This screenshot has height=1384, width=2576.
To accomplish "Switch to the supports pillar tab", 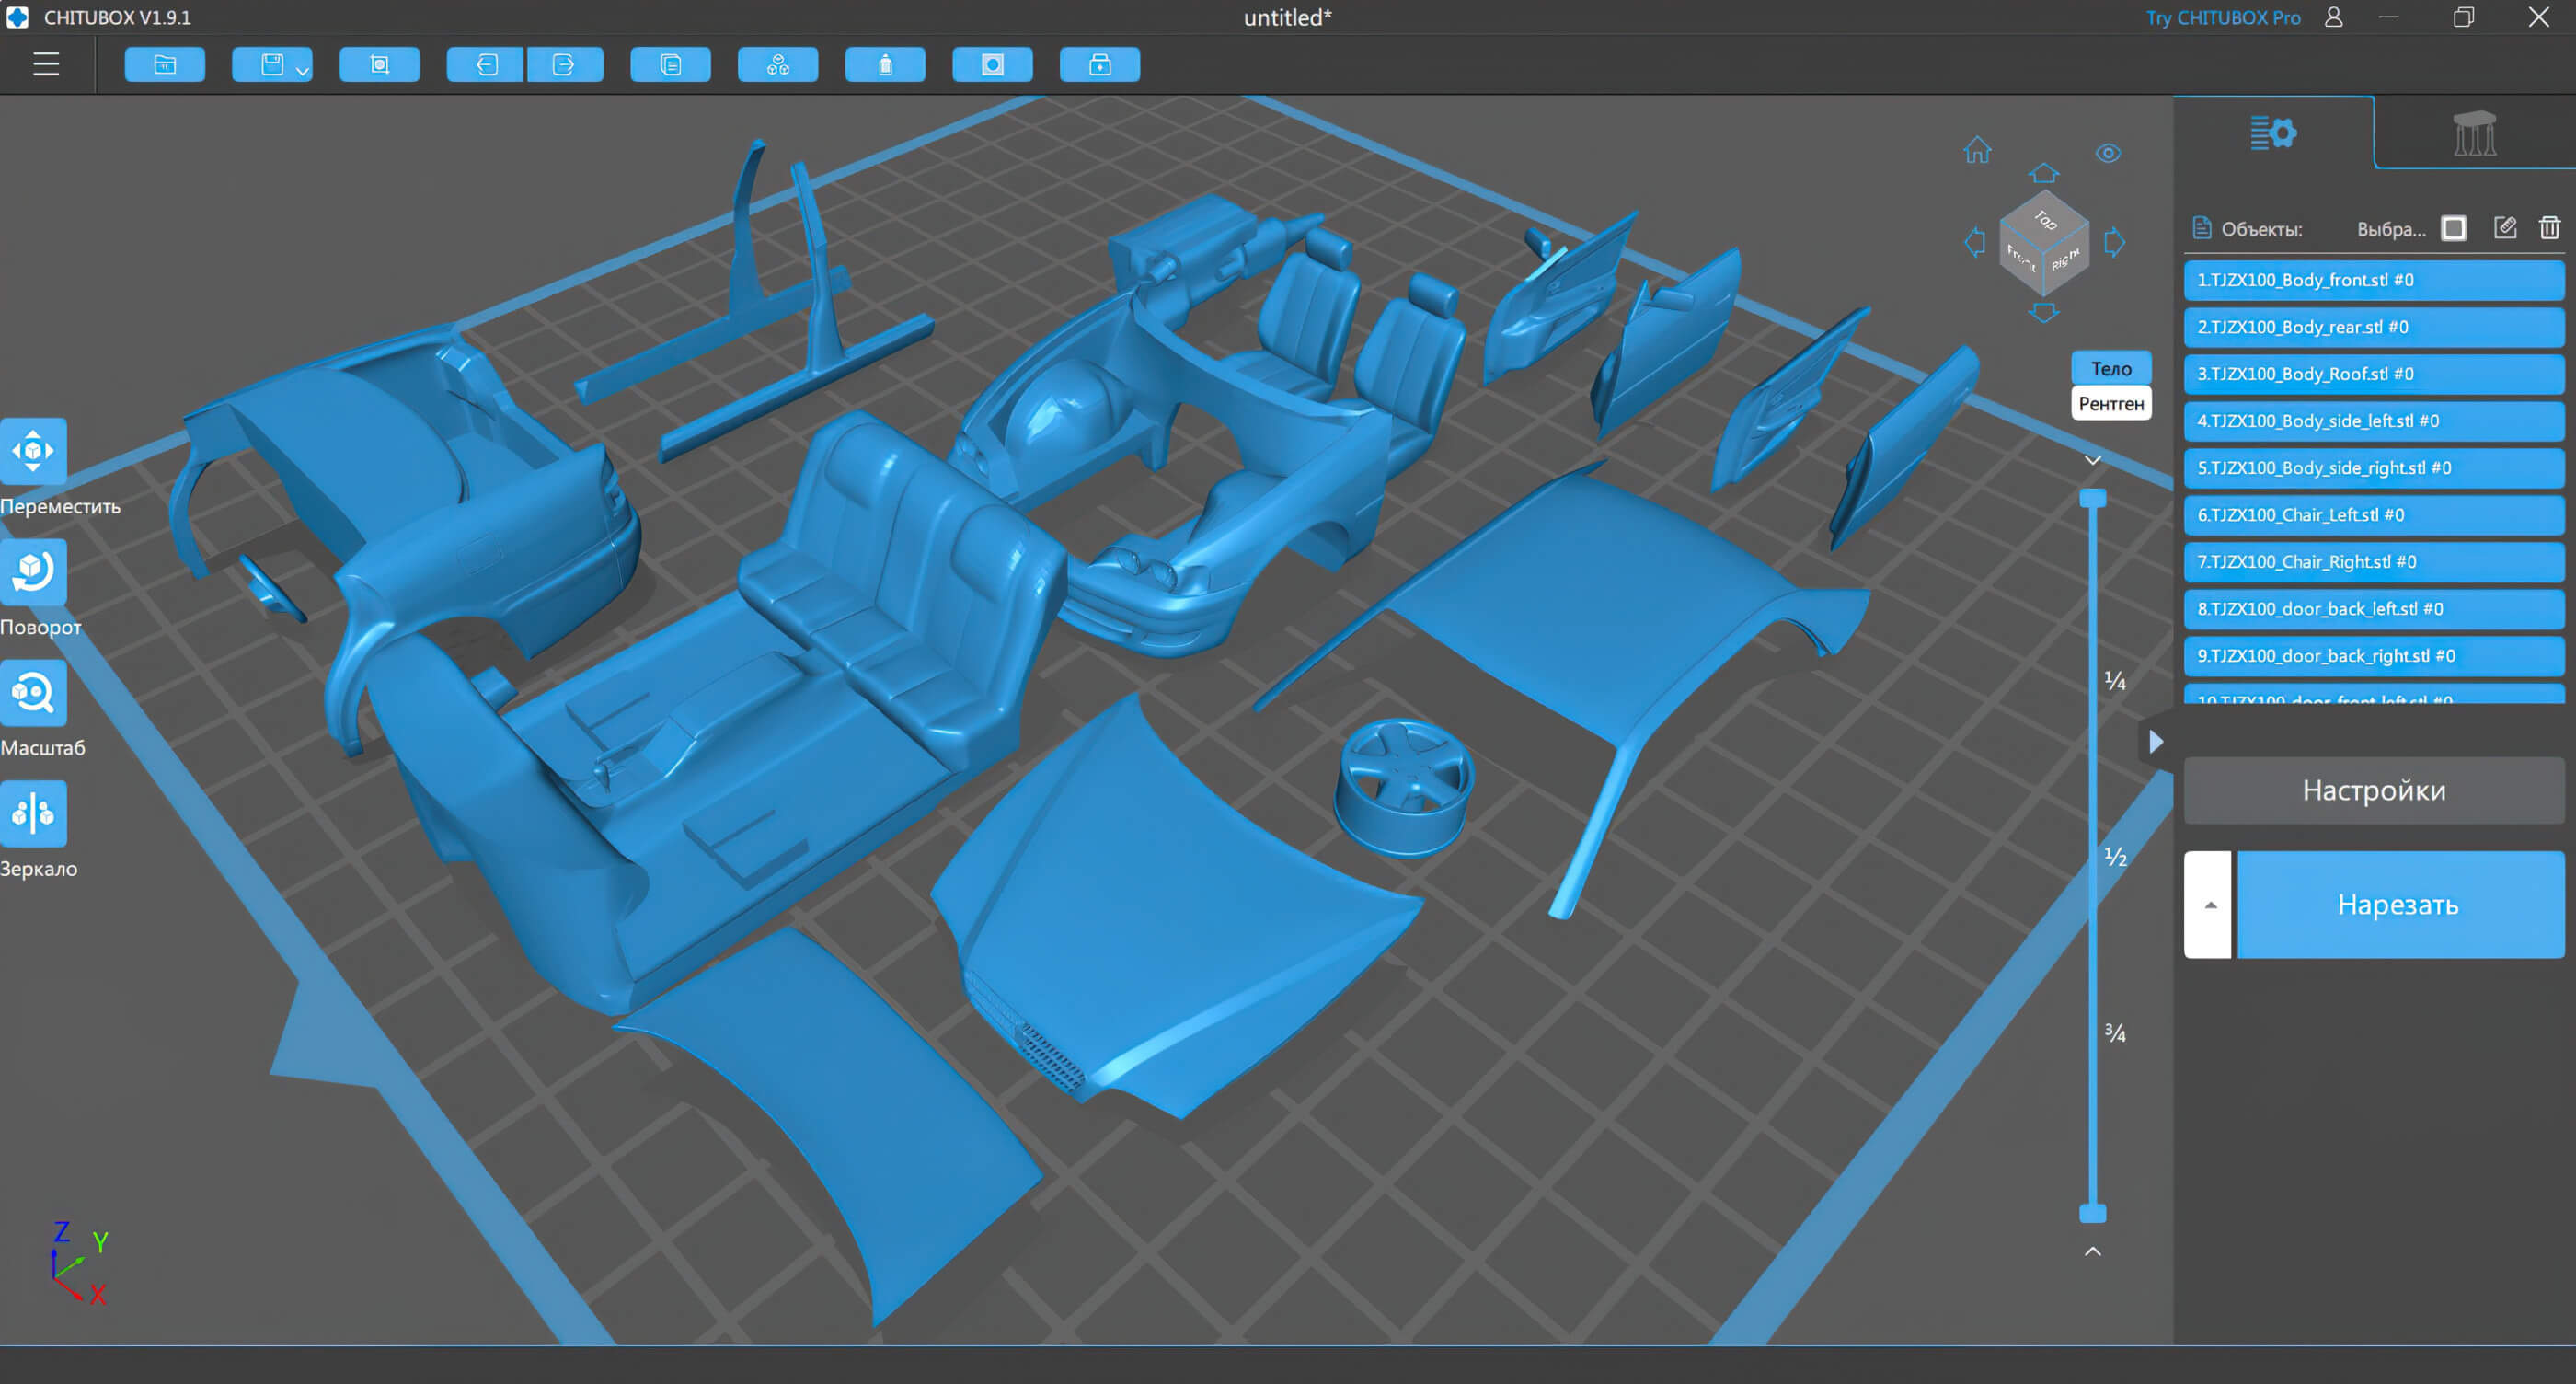I will tap(2474, 133).
